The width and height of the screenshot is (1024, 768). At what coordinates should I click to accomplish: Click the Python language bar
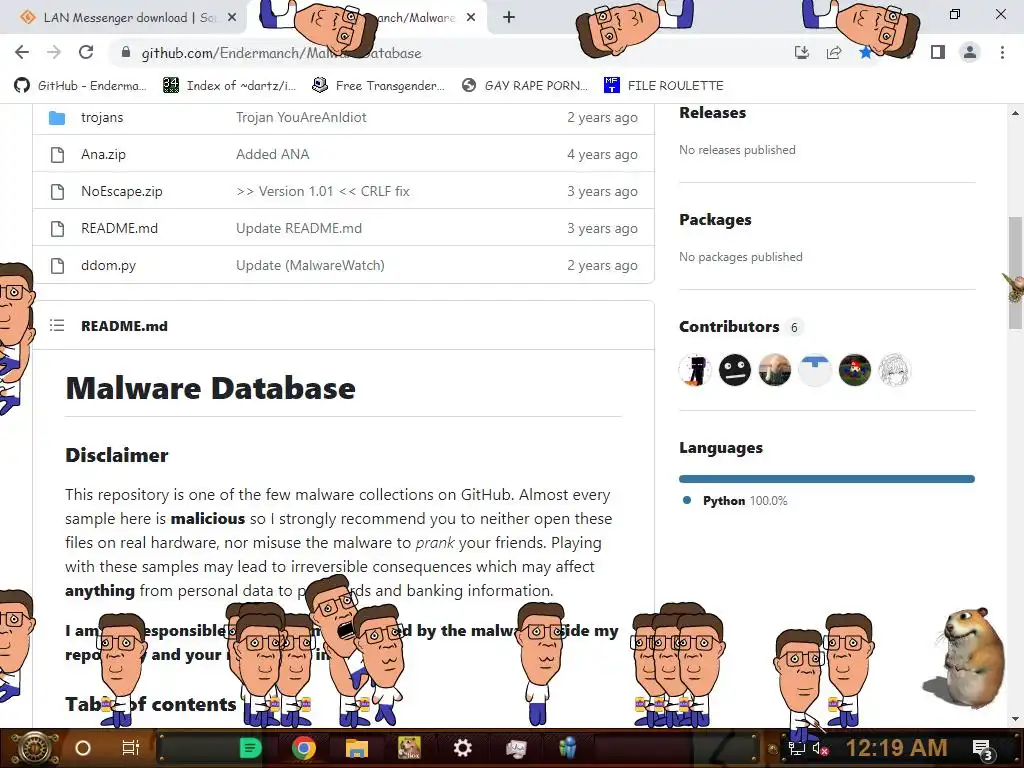[827, 479]
